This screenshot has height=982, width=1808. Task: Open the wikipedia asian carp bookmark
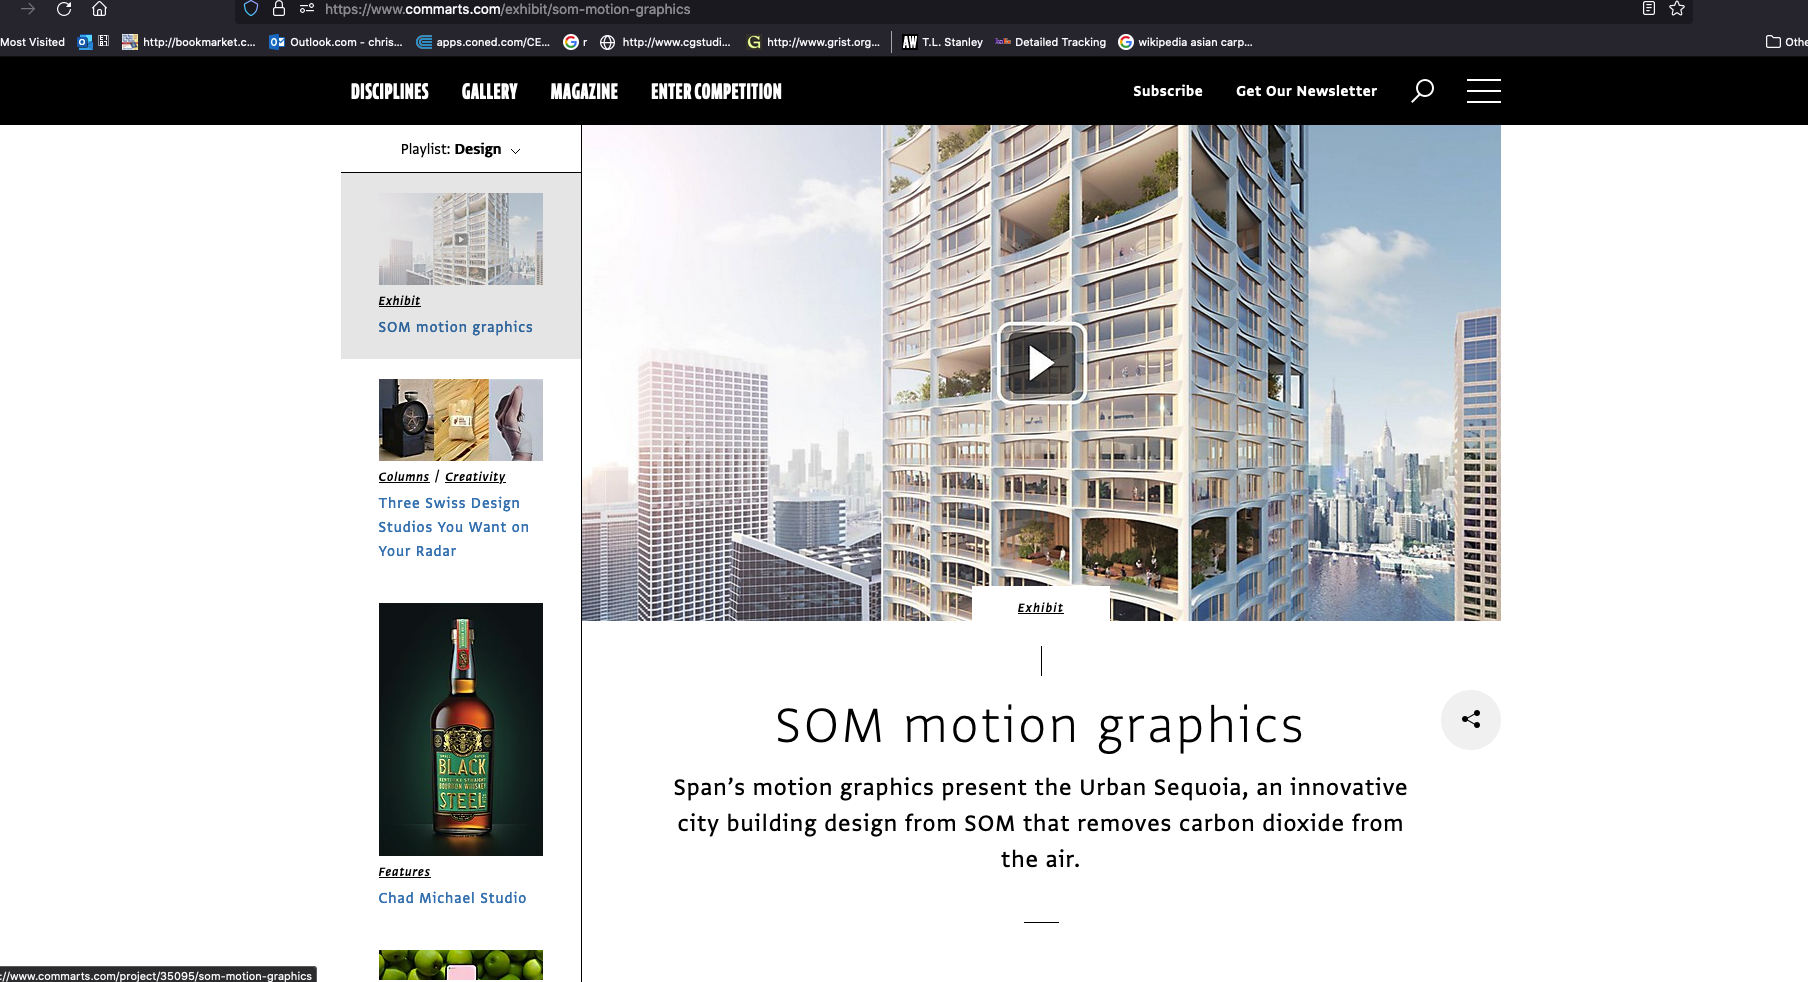(1185, 42)
